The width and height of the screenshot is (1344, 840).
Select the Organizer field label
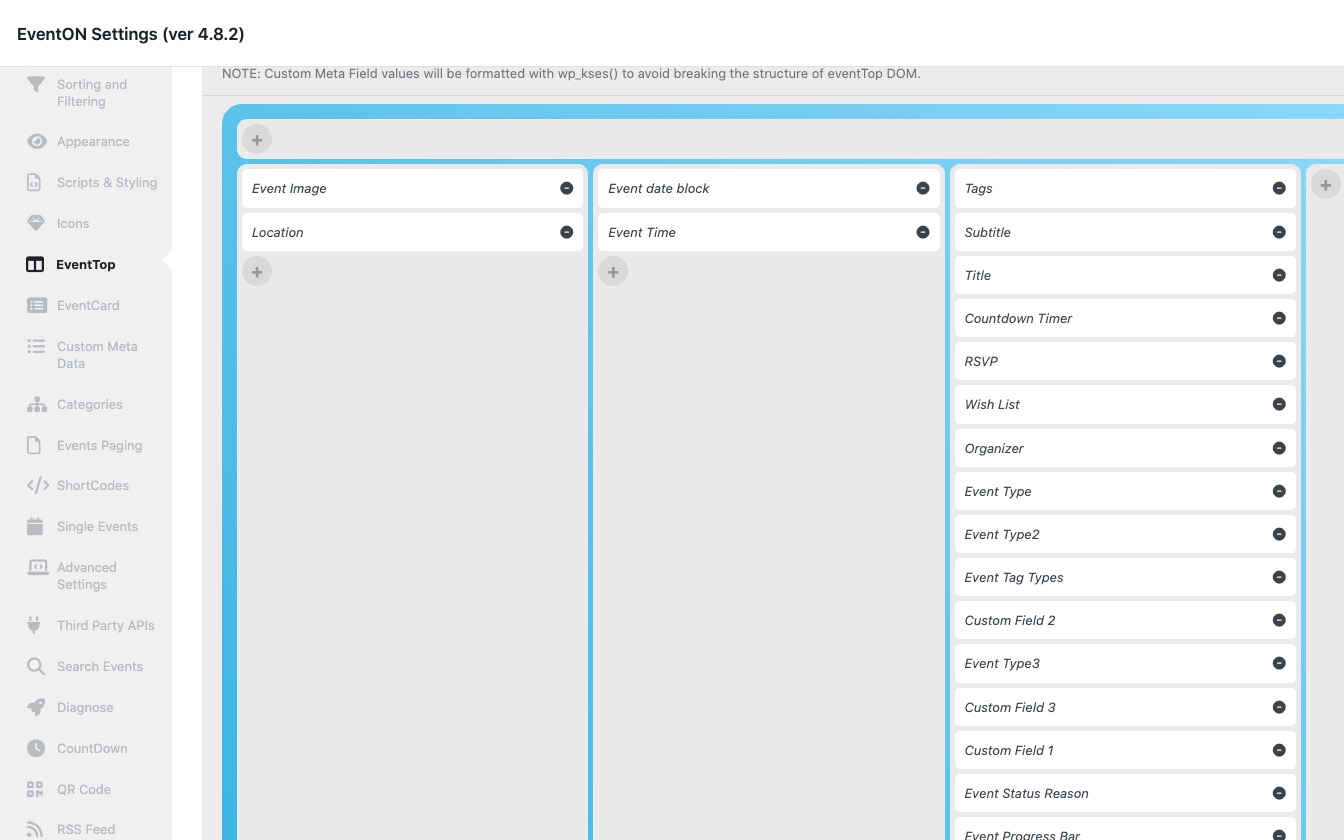coord(994,448)
